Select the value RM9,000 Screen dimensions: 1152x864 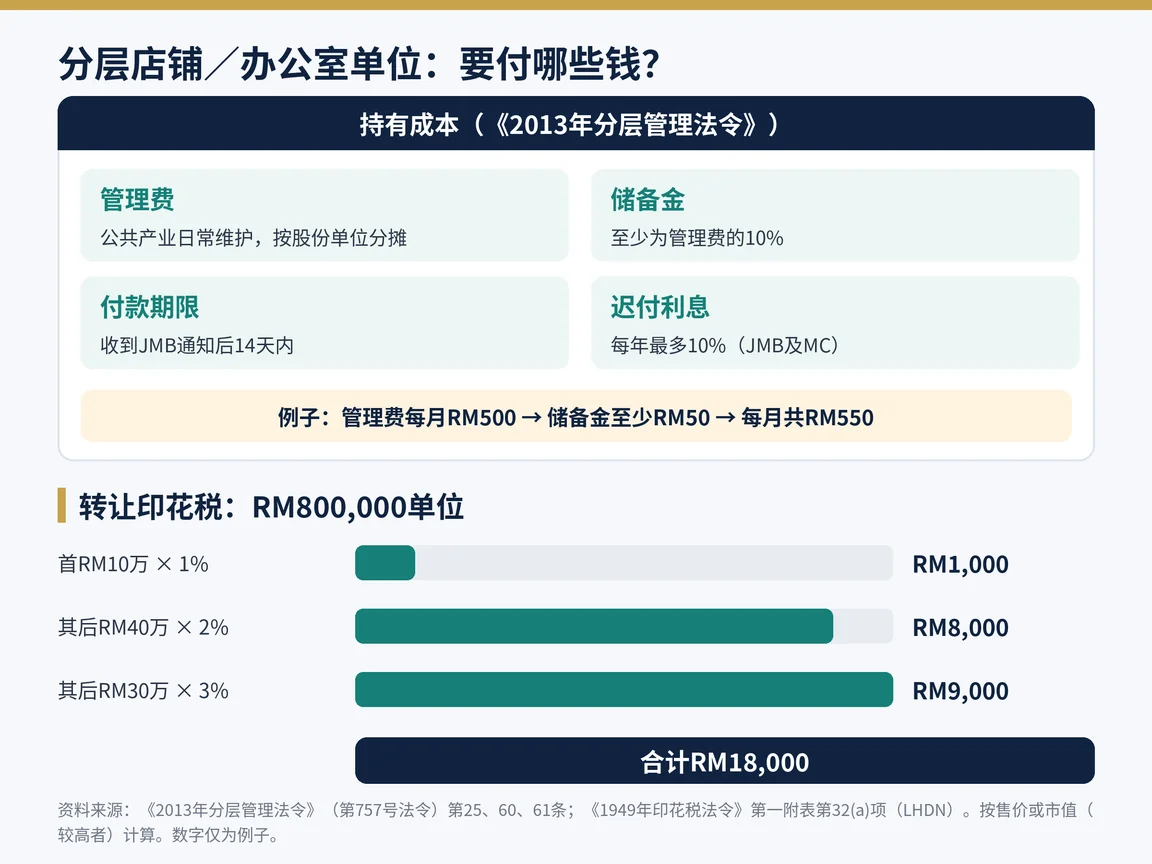click(x=960, y=690)
